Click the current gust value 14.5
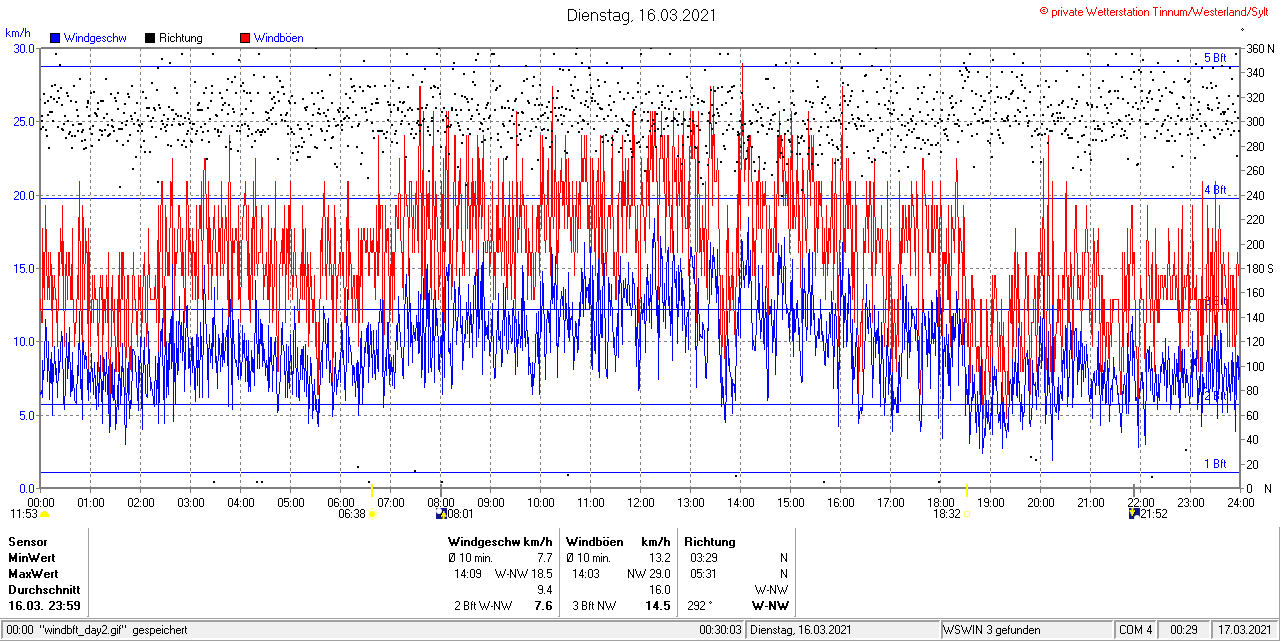 657,606
